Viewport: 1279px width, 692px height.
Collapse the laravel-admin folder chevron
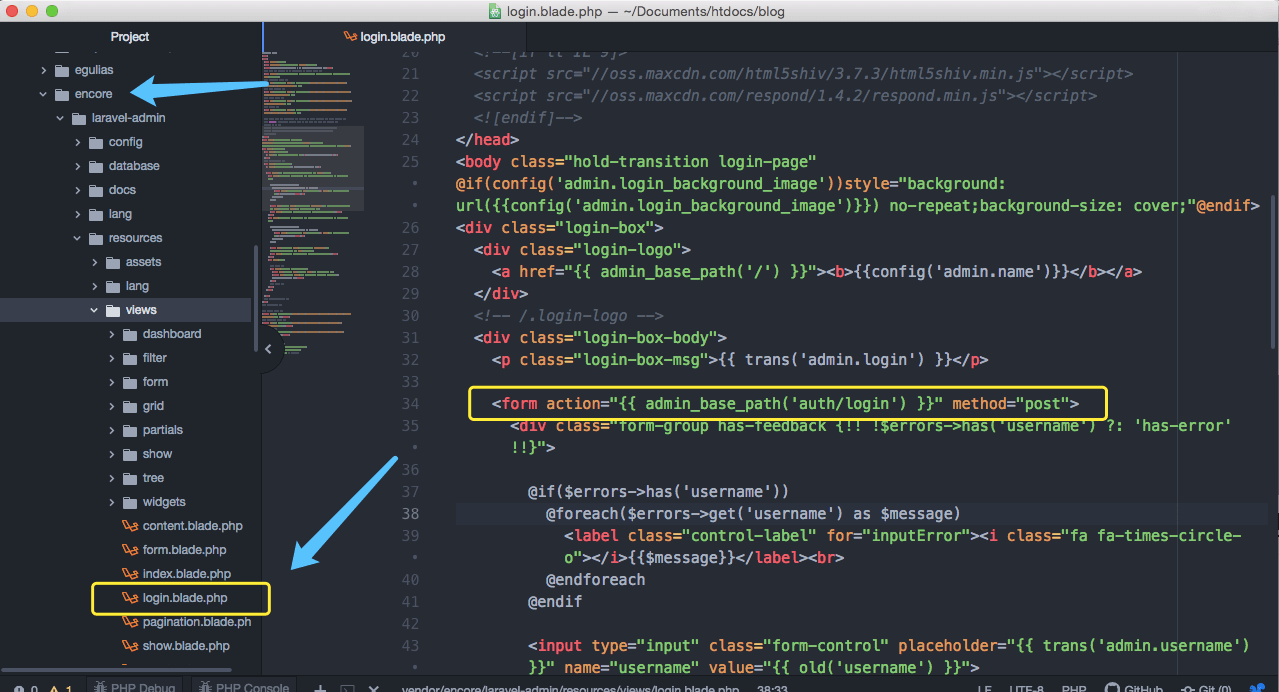point(60,118)
